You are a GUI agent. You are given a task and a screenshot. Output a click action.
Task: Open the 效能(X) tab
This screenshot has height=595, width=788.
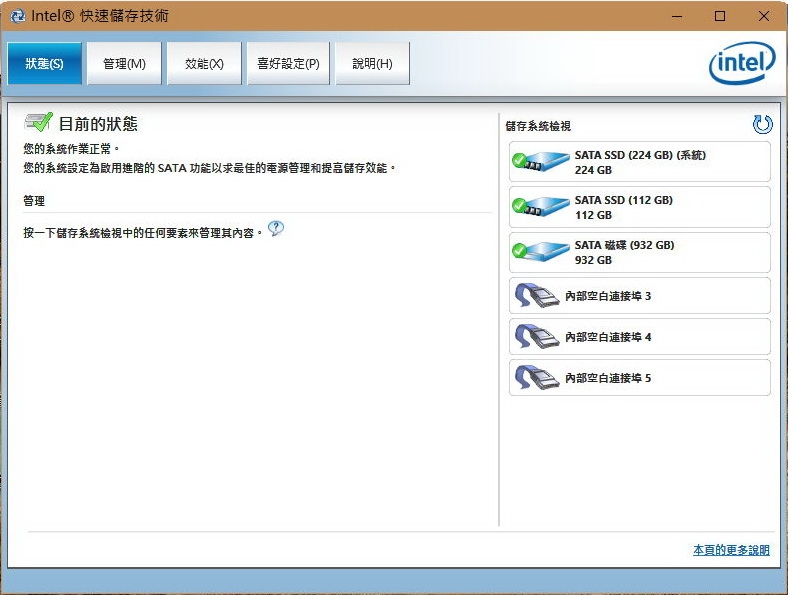point(204,63)
